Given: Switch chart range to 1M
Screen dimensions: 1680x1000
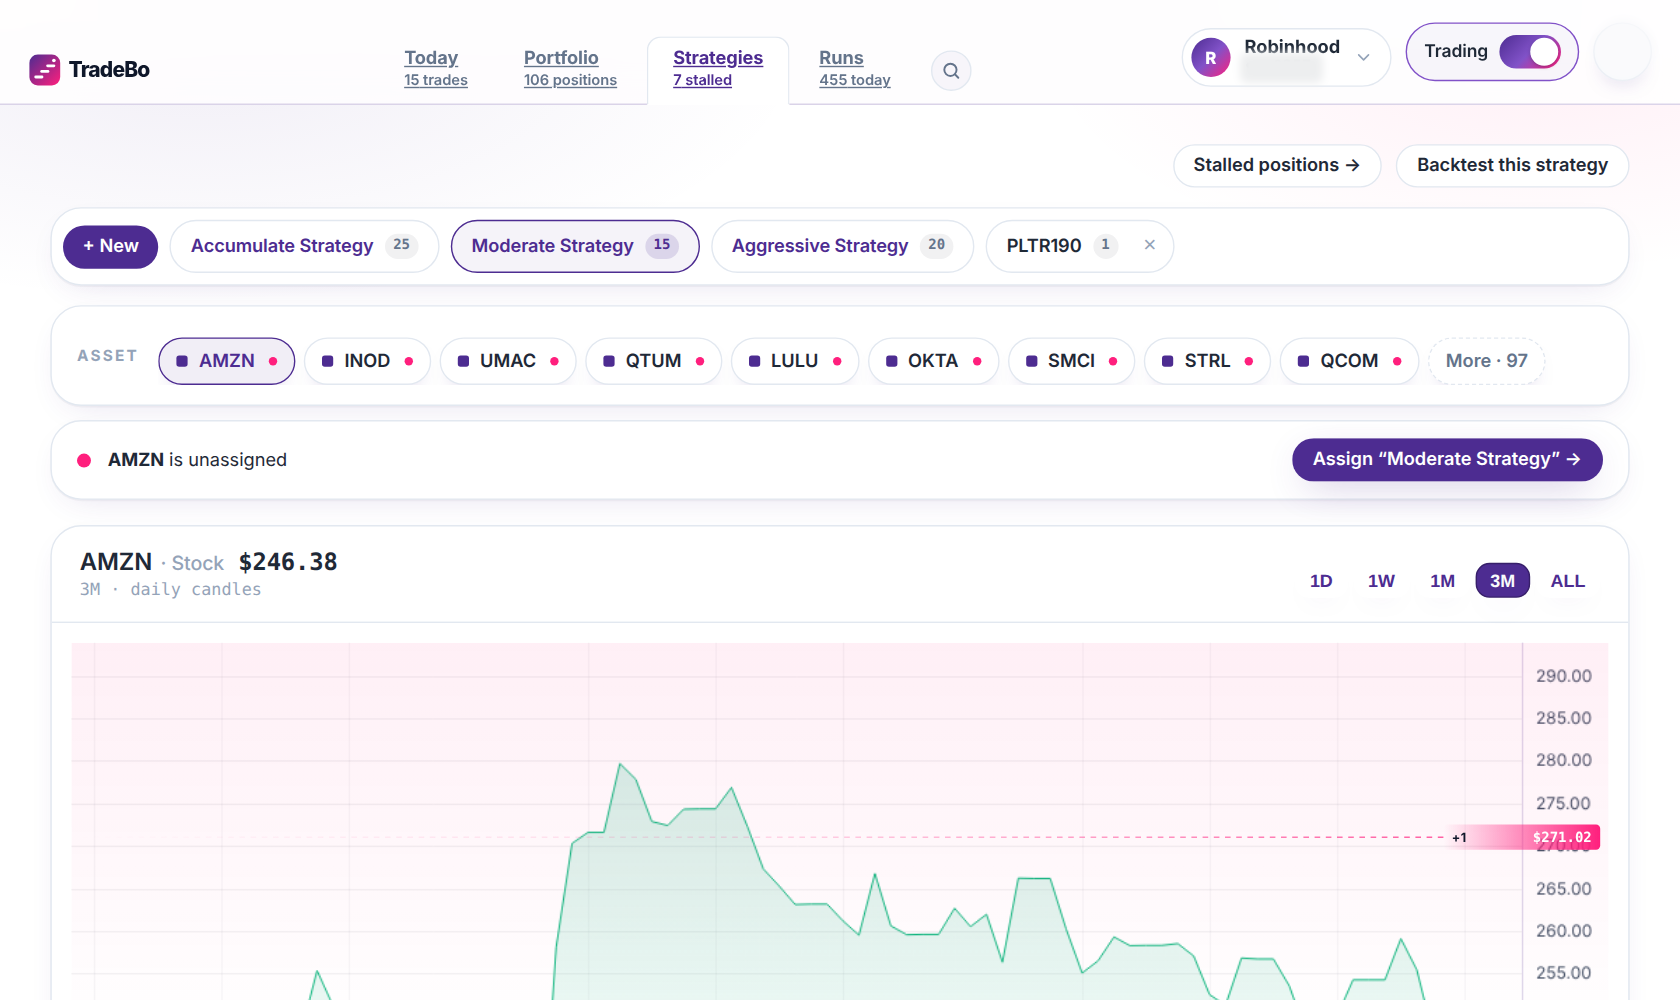Looking at the screenshot, I should point(1442,581).
